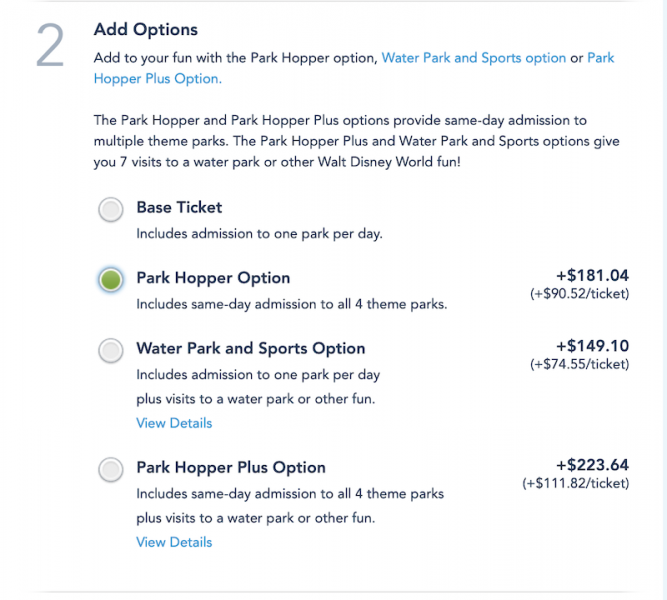Open the Water Park and Sports option link
This screenshot has height=600, width=667.
tap(474, 58)
